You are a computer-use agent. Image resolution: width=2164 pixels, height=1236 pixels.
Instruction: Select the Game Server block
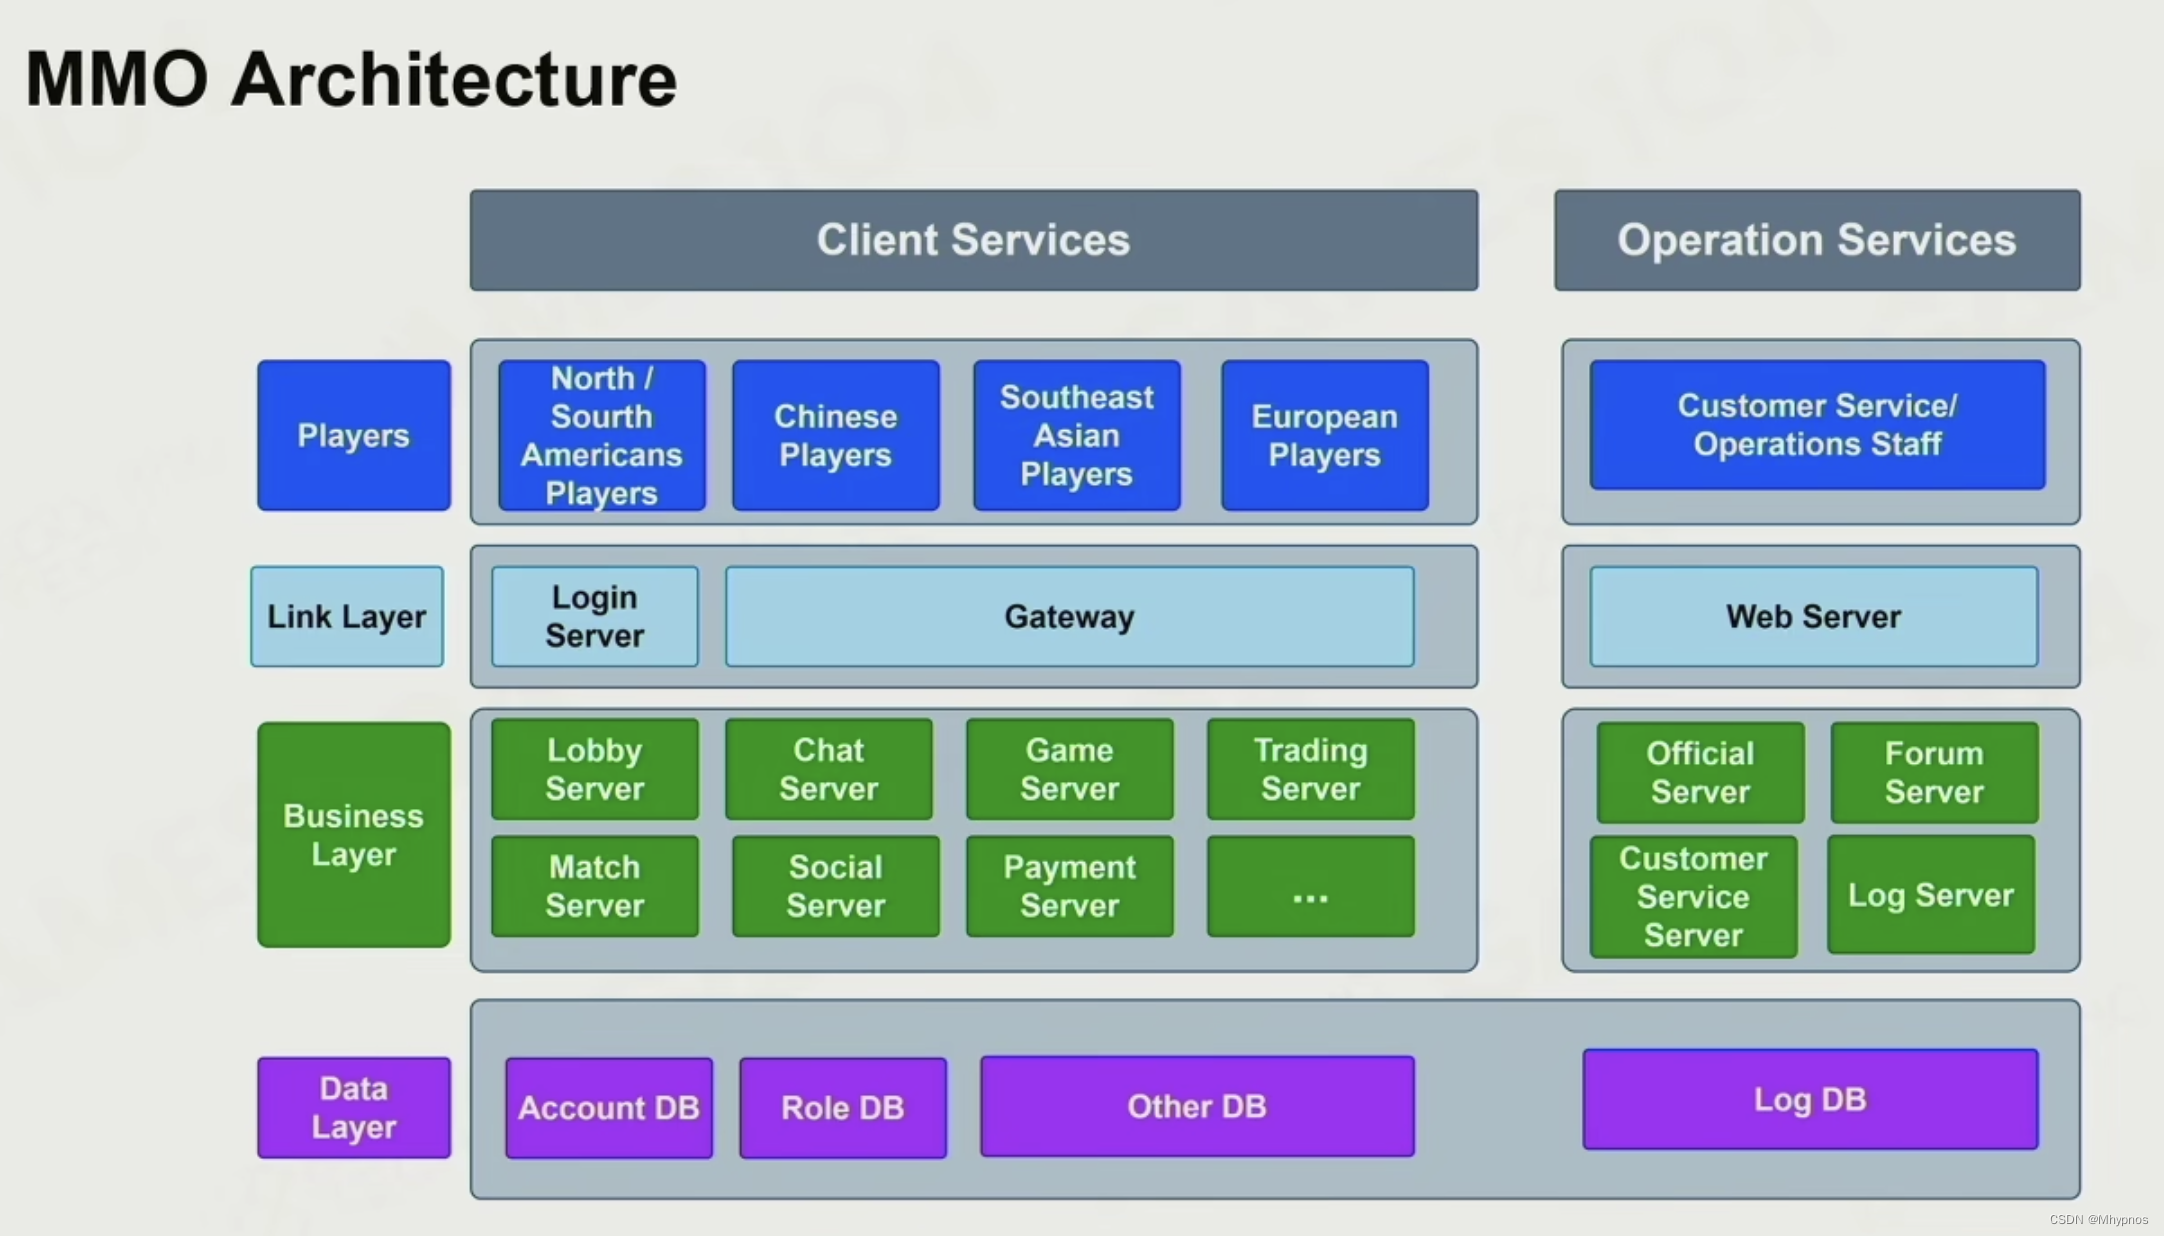[1069, 769]
